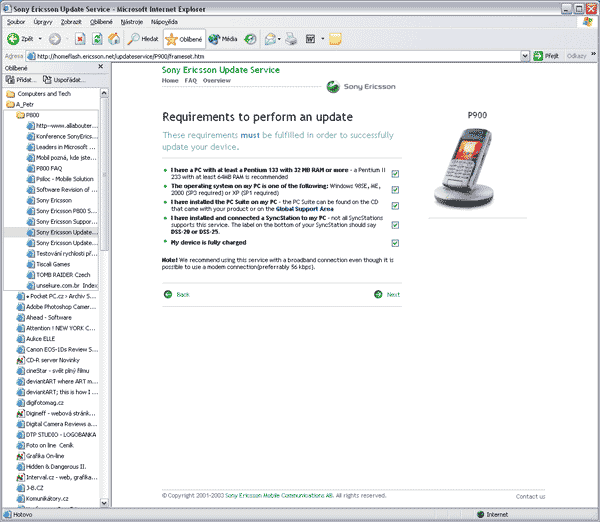The image size is (600, 522).
Task: Click Sony Ericsson logo icon
Action: (333, 87)
